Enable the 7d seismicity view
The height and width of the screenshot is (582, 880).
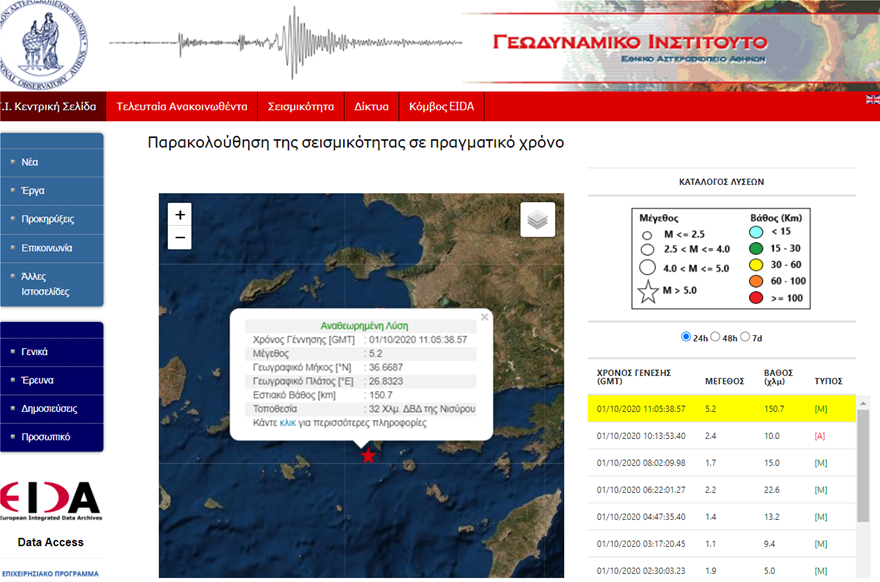(x=747, y=338)
